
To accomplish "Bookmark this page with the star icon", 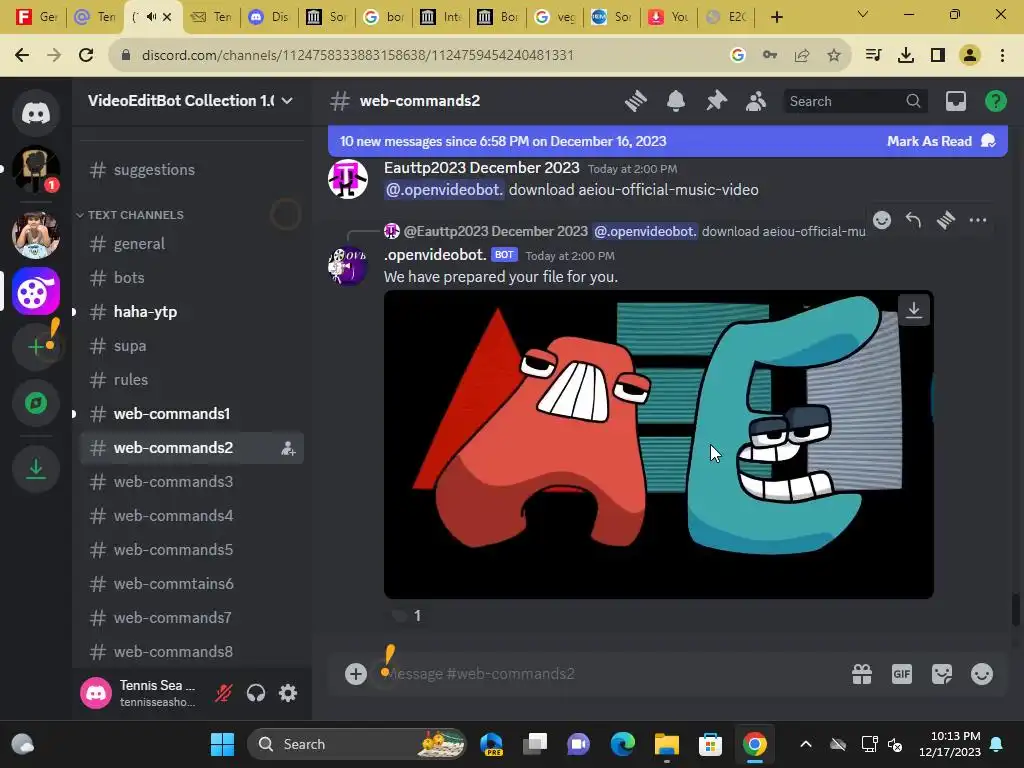I will pyautogui.click(x=834, y=55).
